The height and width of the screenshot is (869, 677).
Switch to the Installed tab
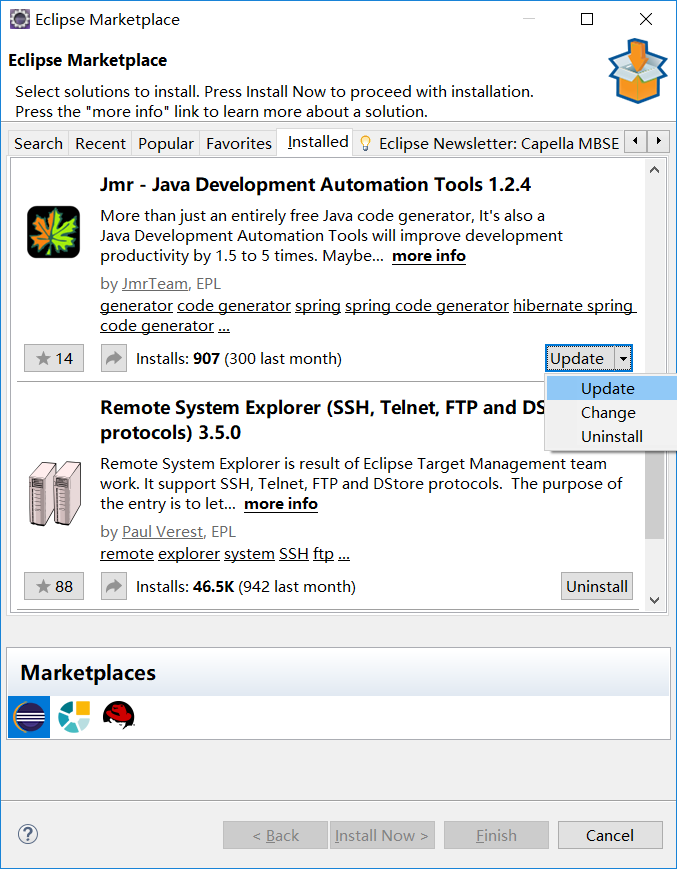(x=317, y=142)
